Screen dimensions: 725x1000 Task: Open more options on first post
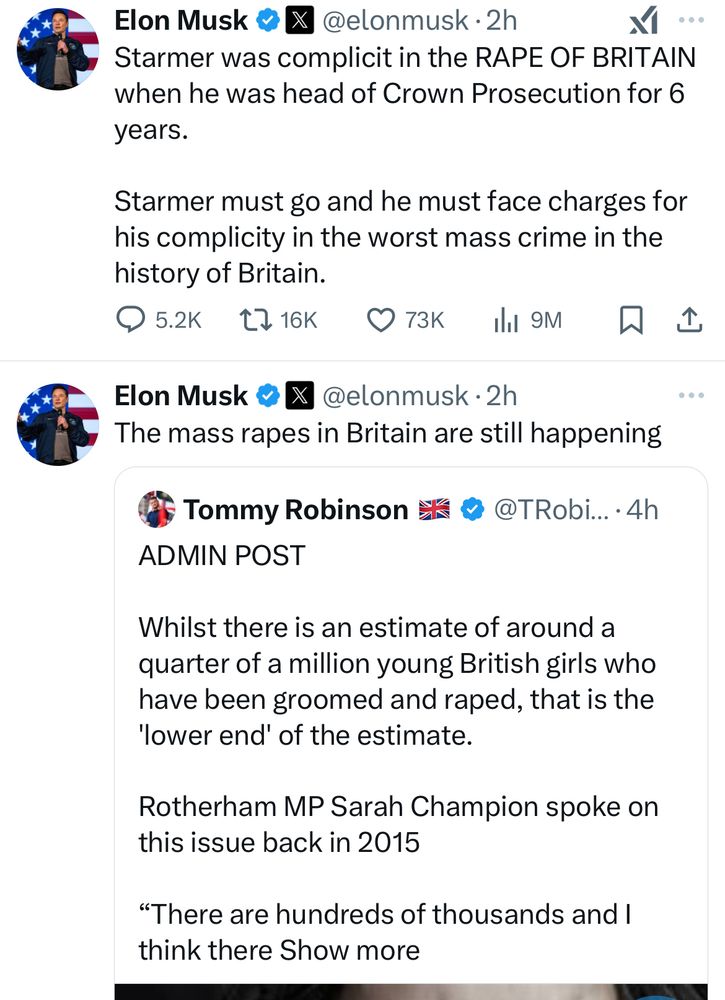[690, 20]
